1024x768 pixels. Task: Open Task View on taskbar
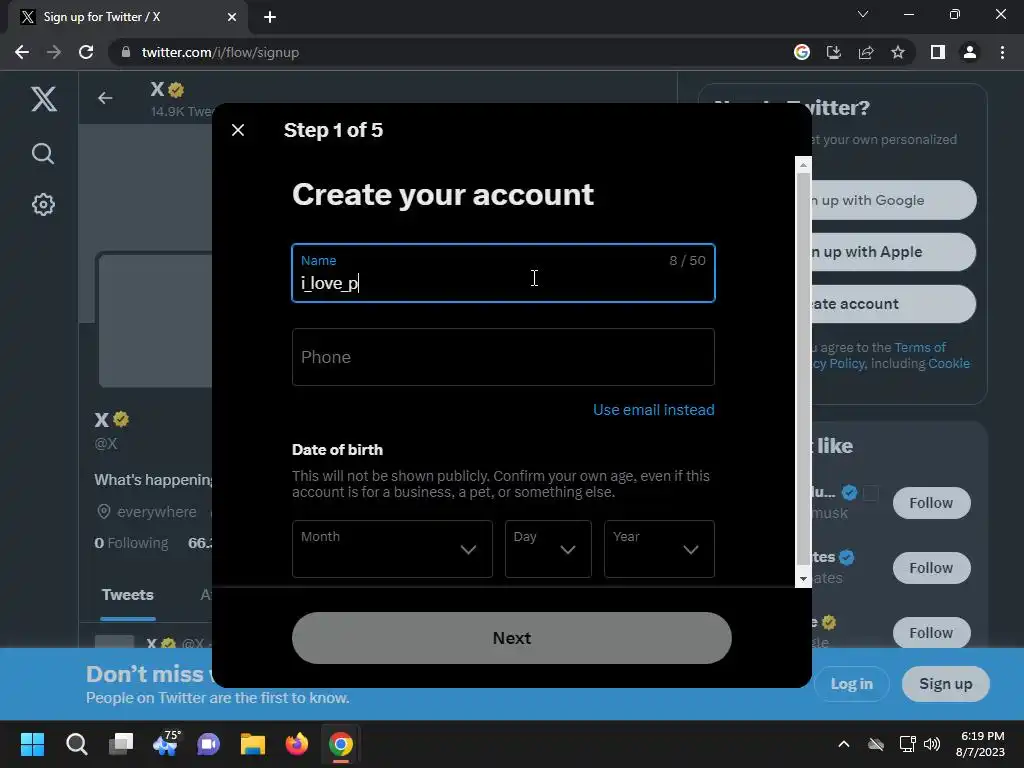tap(121, 744)
